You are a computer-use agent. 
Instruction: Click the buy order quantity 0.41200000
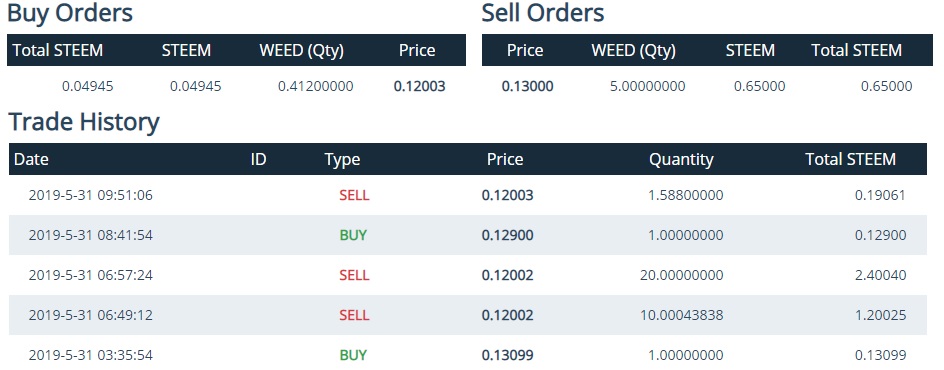click(315, 86)
